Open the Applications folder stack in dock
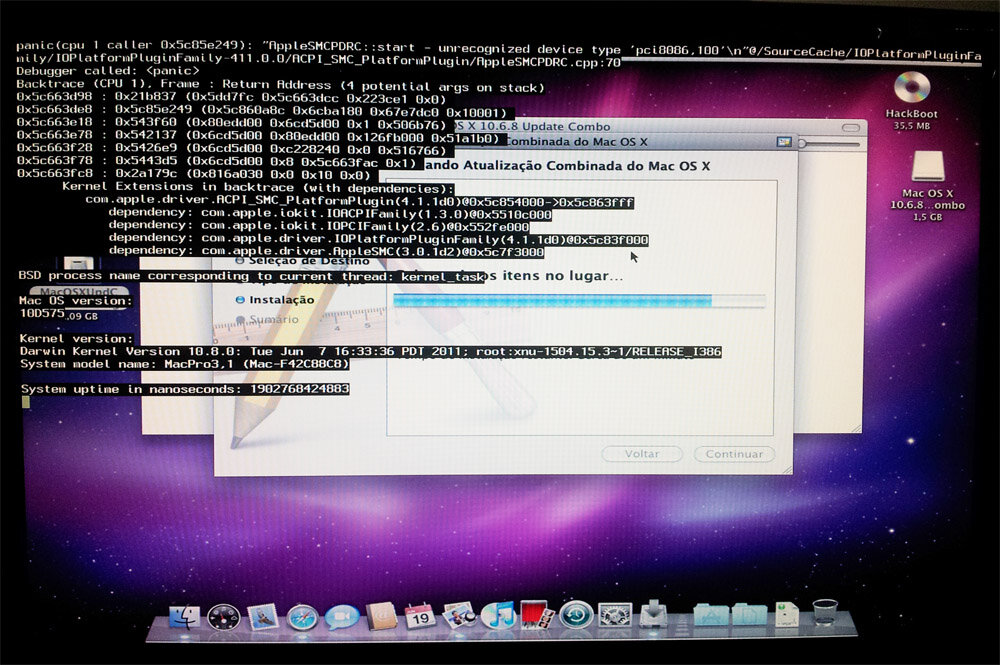 pos(708,614)
